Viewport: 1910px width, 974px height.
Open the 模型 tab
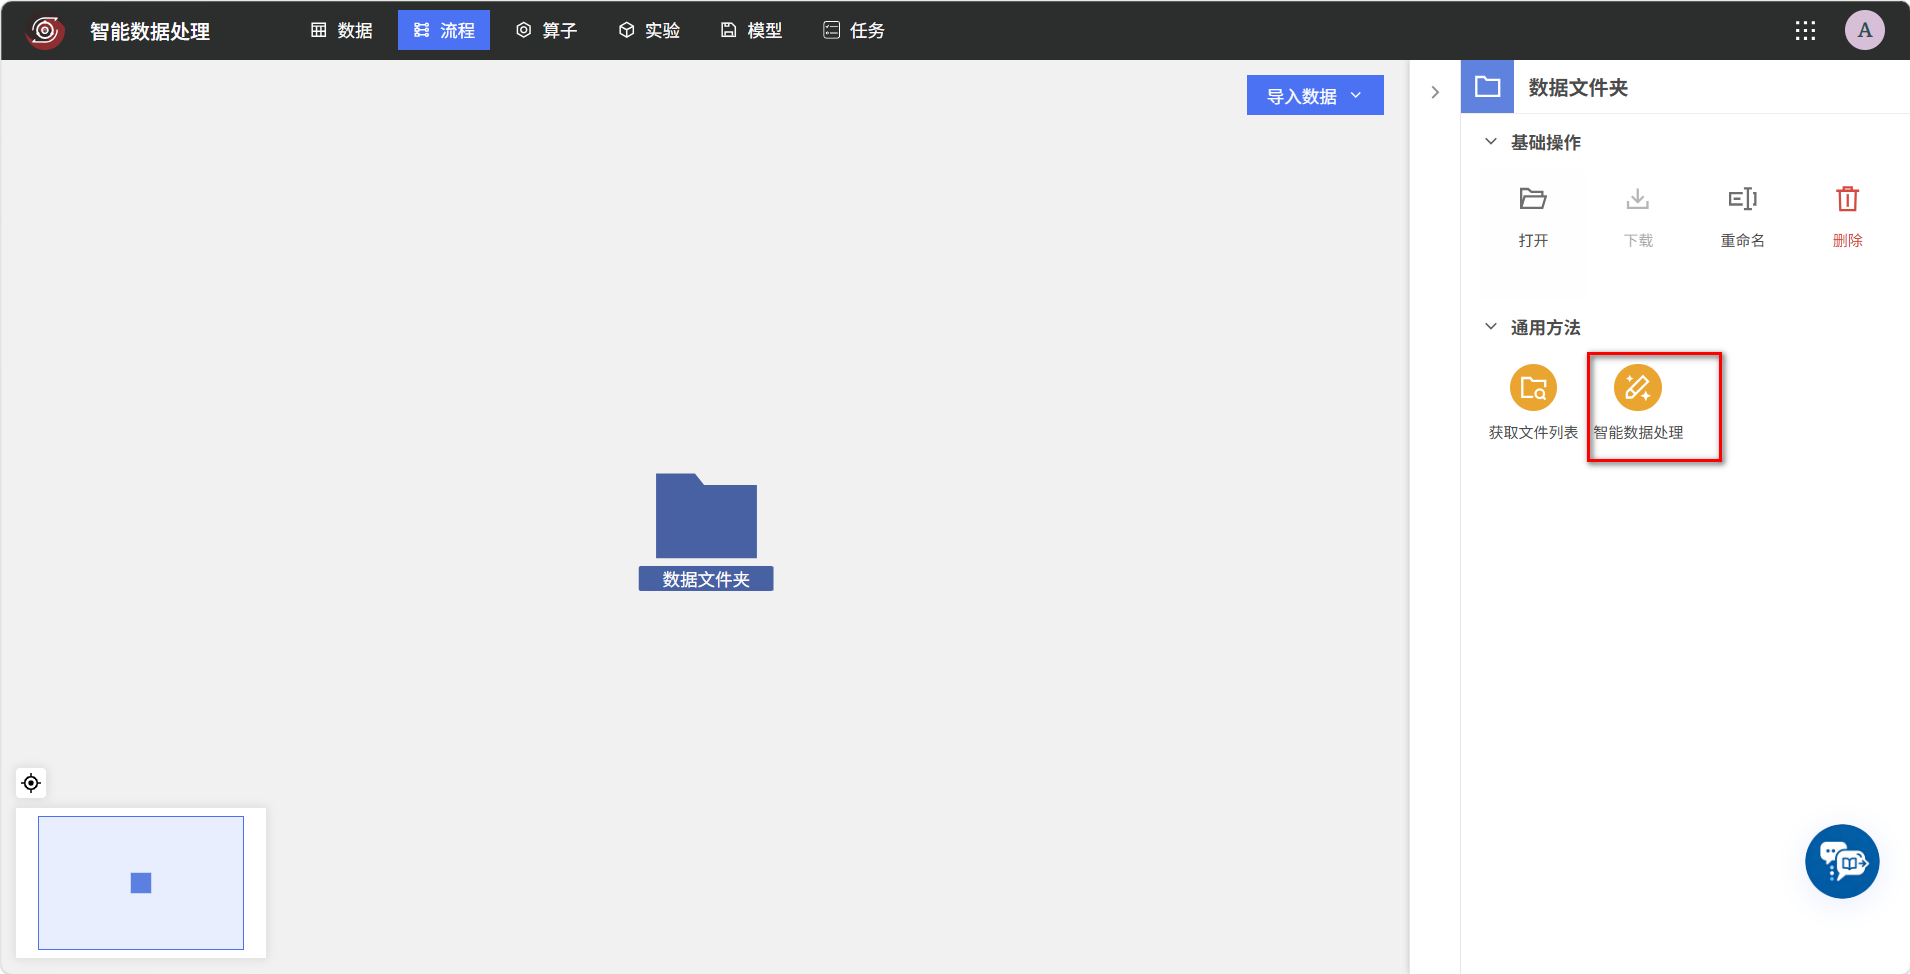[x=751, y=30]
